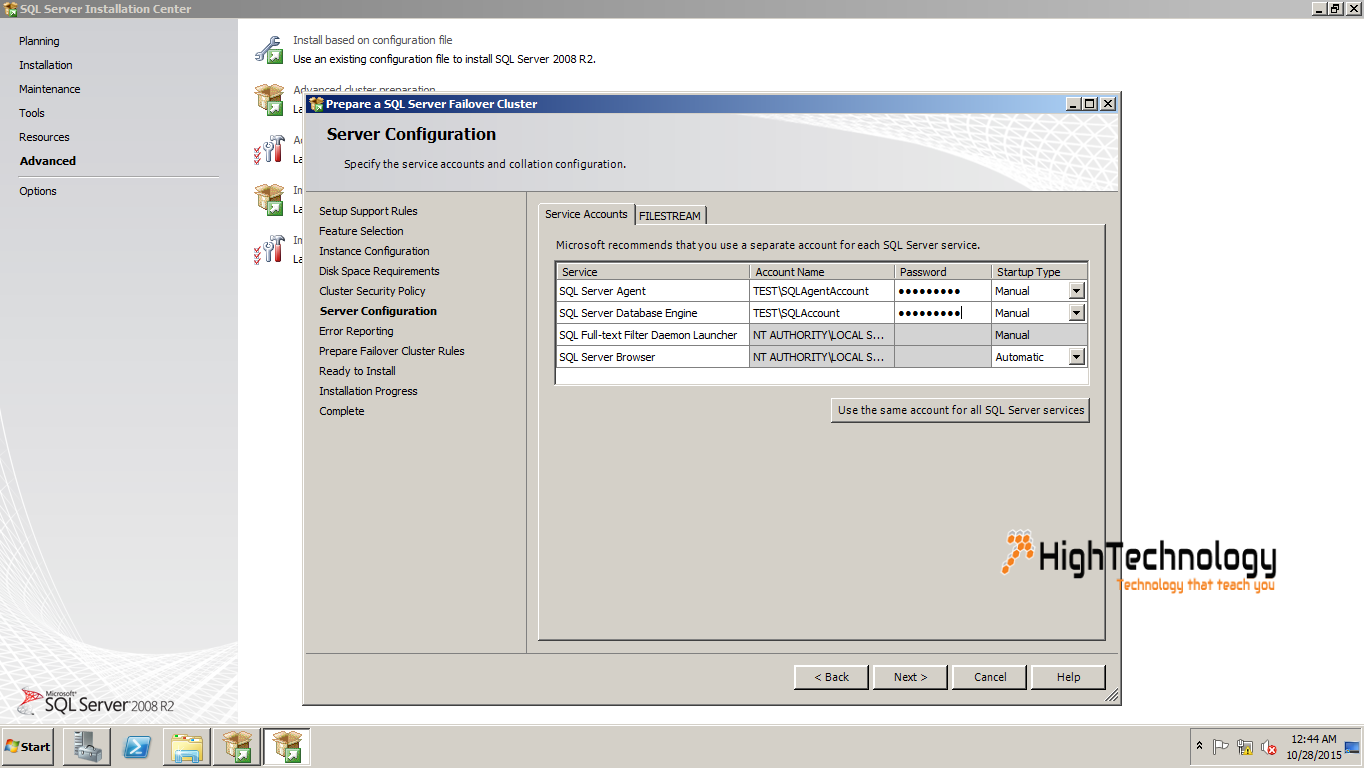This screenshot has width=1364, height=768.
Task: Click the Password column header
Action: [x=943, y=271]
